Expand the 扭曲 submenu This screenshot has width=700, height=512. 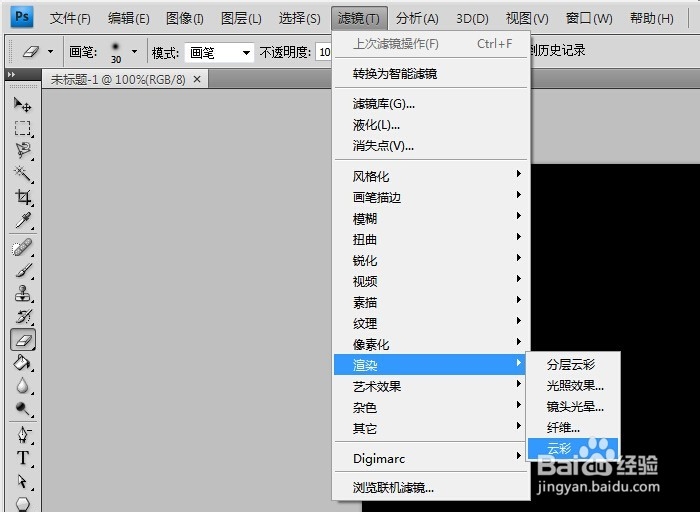431,239
